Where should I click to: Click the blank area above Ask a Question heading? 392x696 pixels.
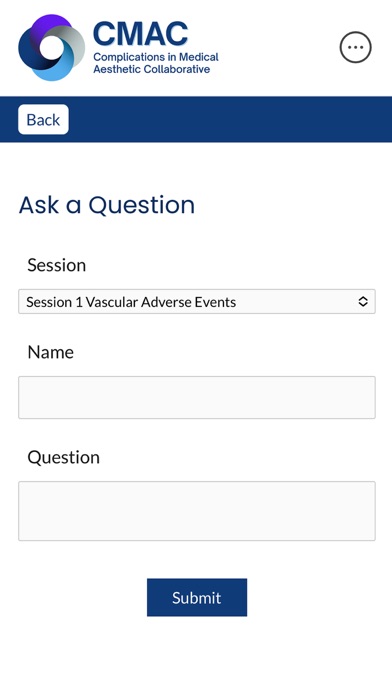click(197, 166)
